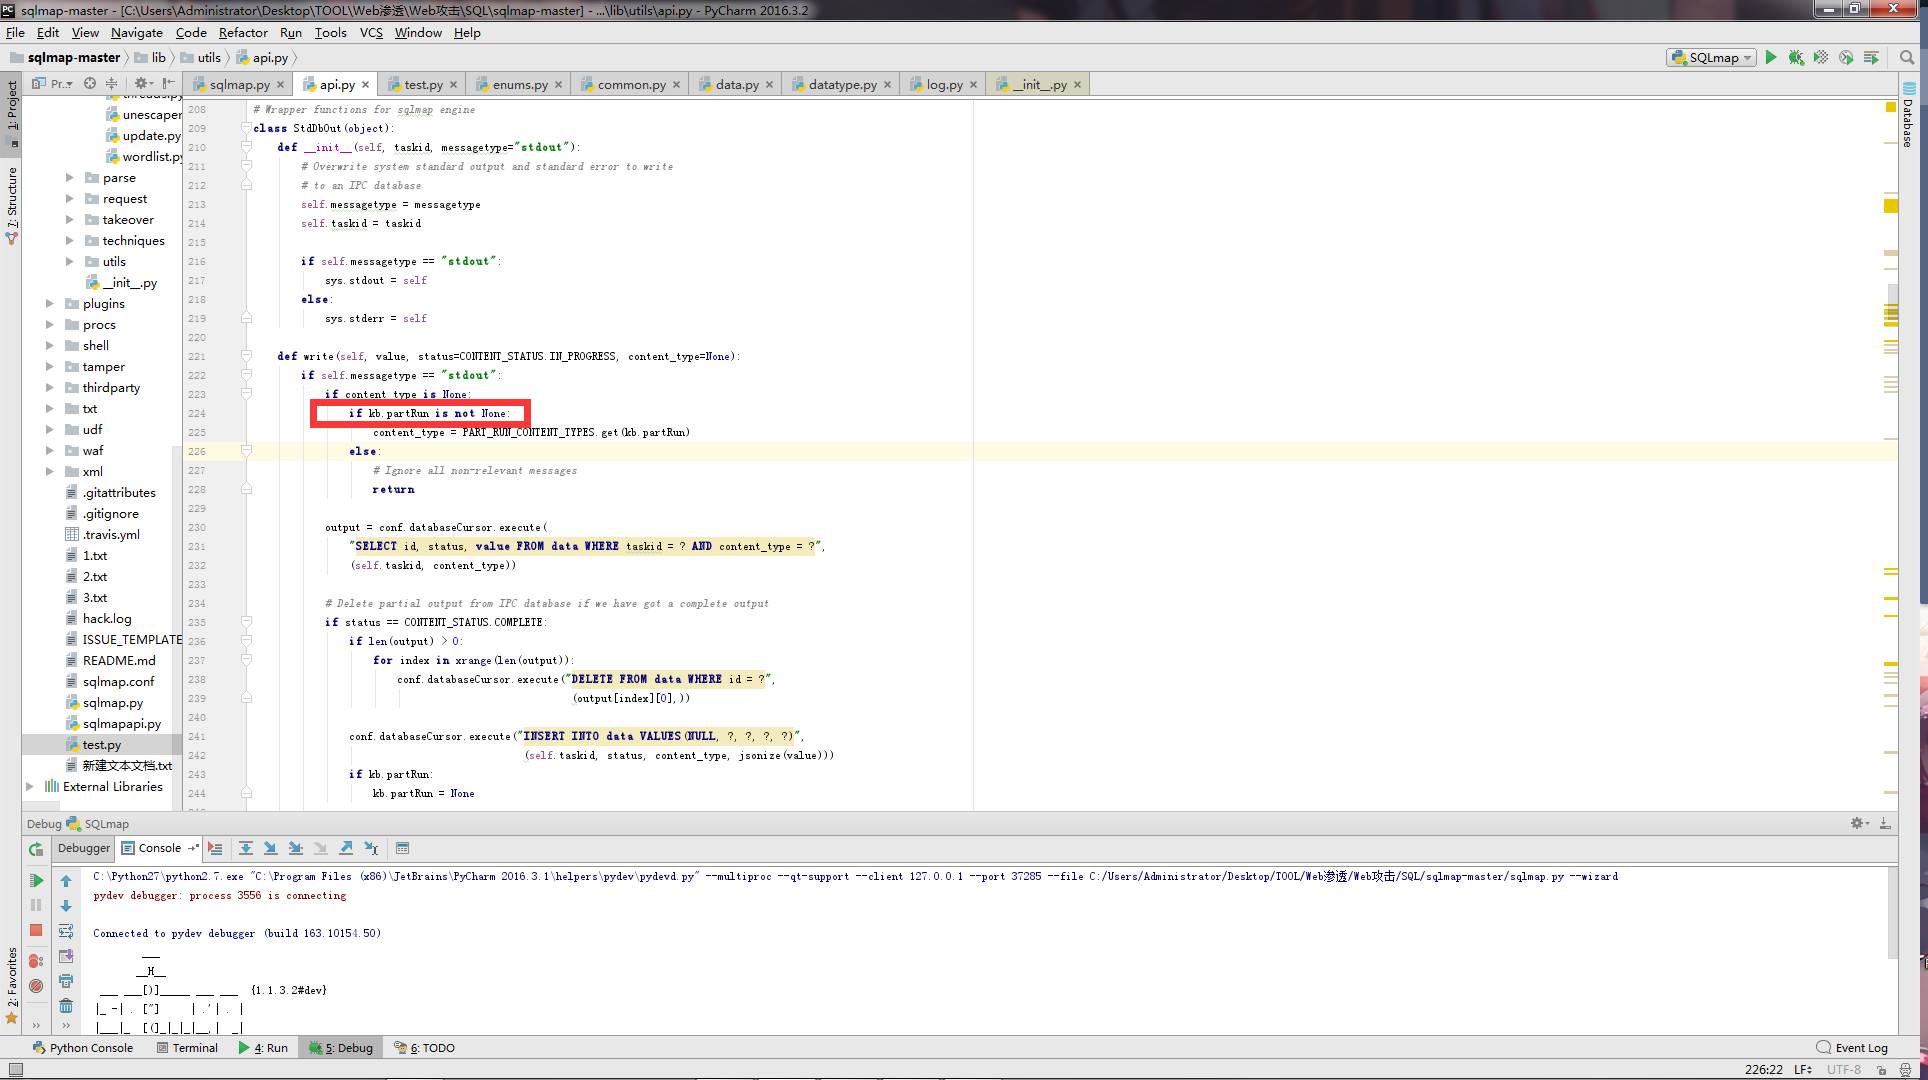The height and width of the screenshot is (1080, 1928).
Task: Open the Python Console tool window
Action: (x=83, y=1048)
